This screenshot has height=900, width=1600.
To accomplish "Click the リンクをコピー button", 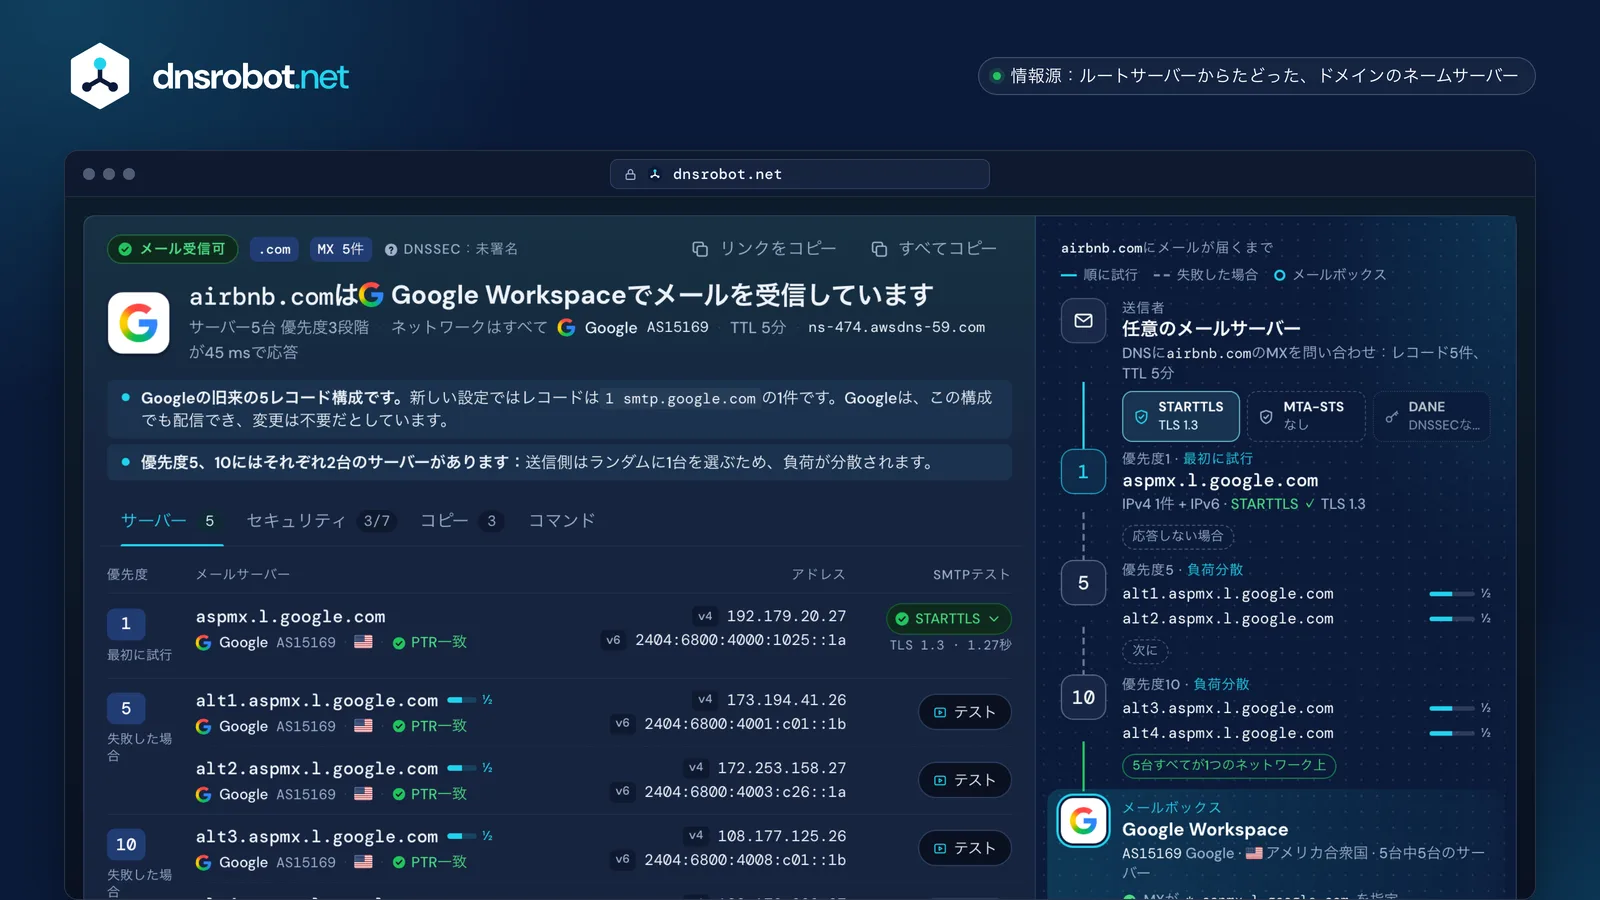I will (764, 249).
